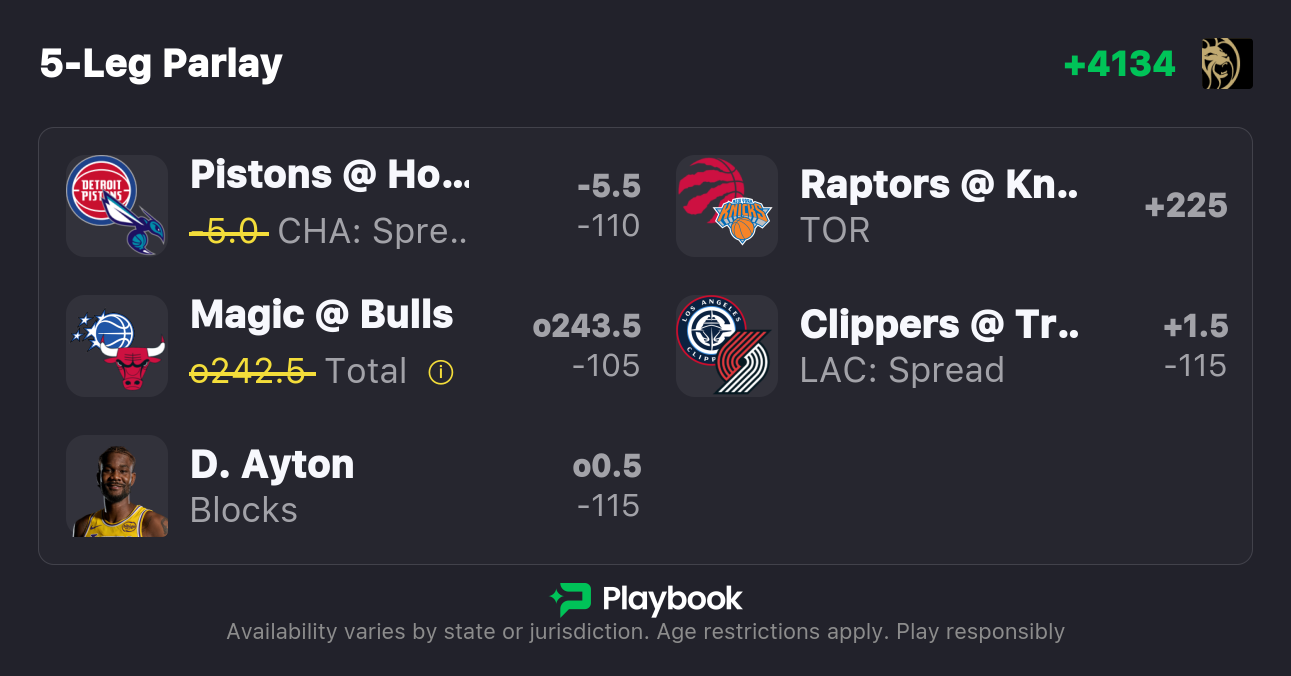Click the +1.5 Clippers spread value
This screenshot has height=676, width=1291.
(1196, 326)
